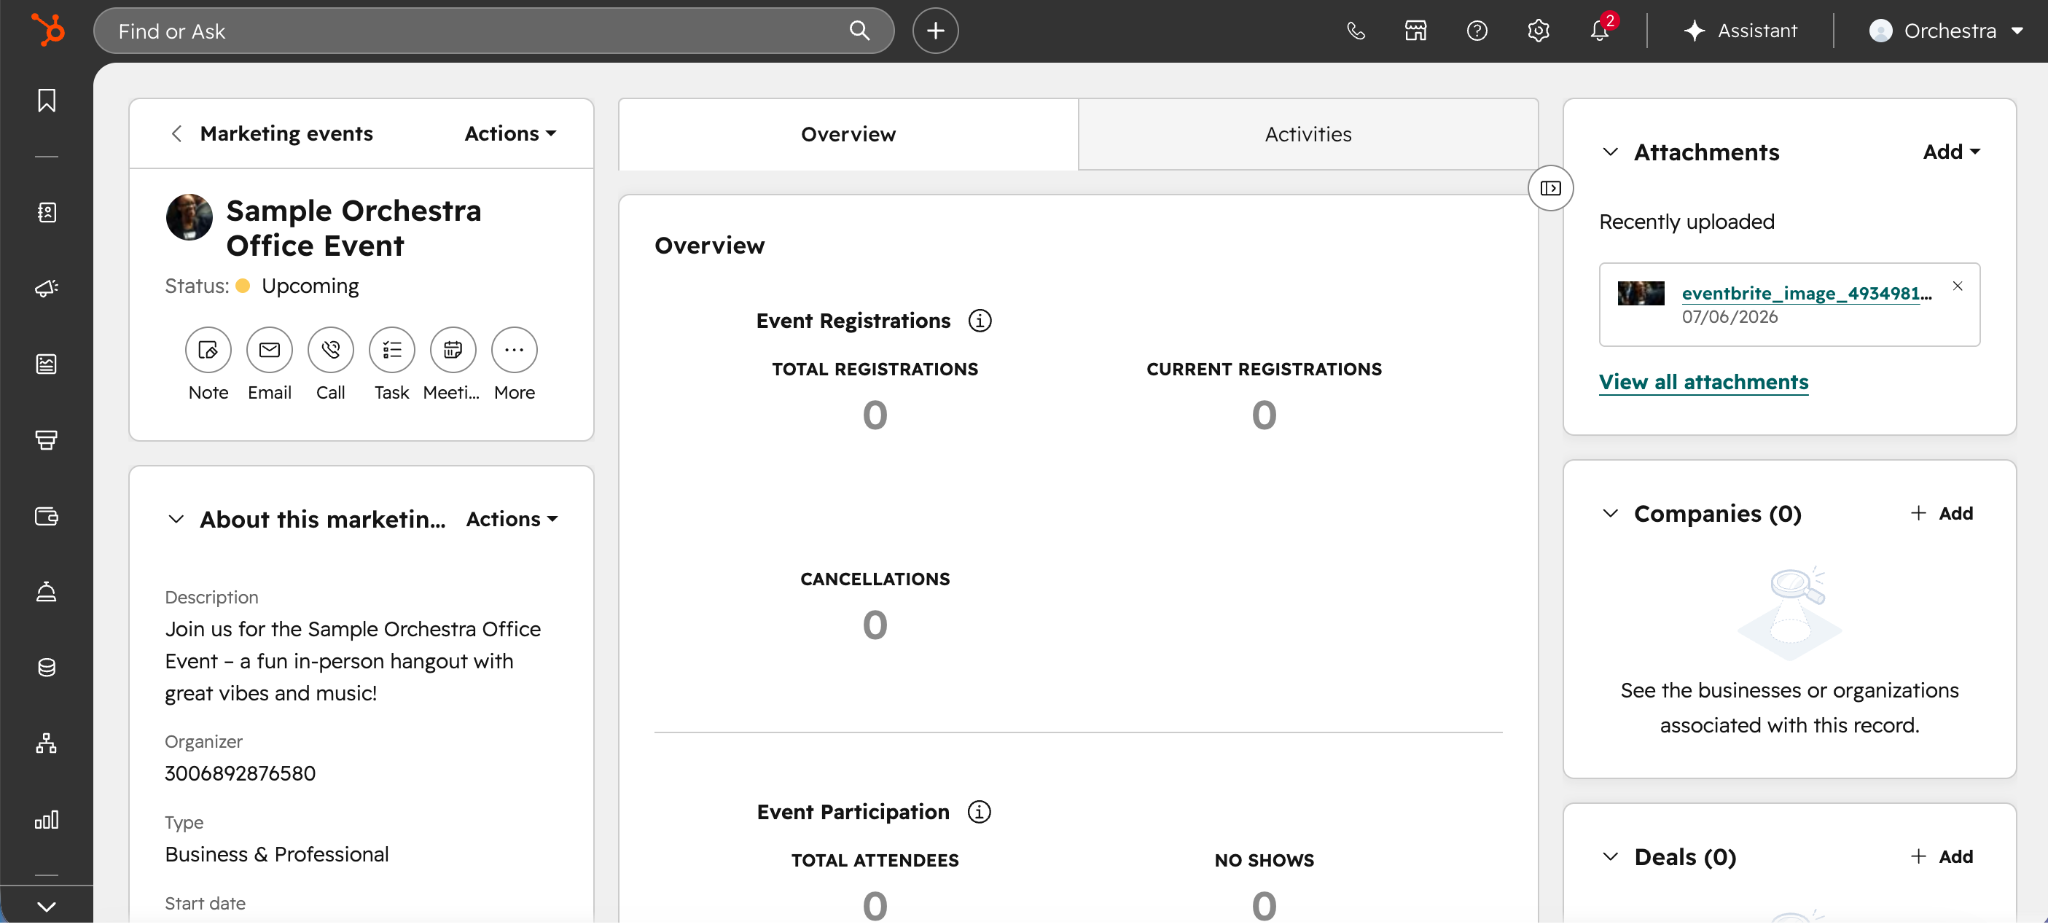Screen dimensions: 2048x923
Task: Open the More actions ellipsis
Action: point(514,350)
